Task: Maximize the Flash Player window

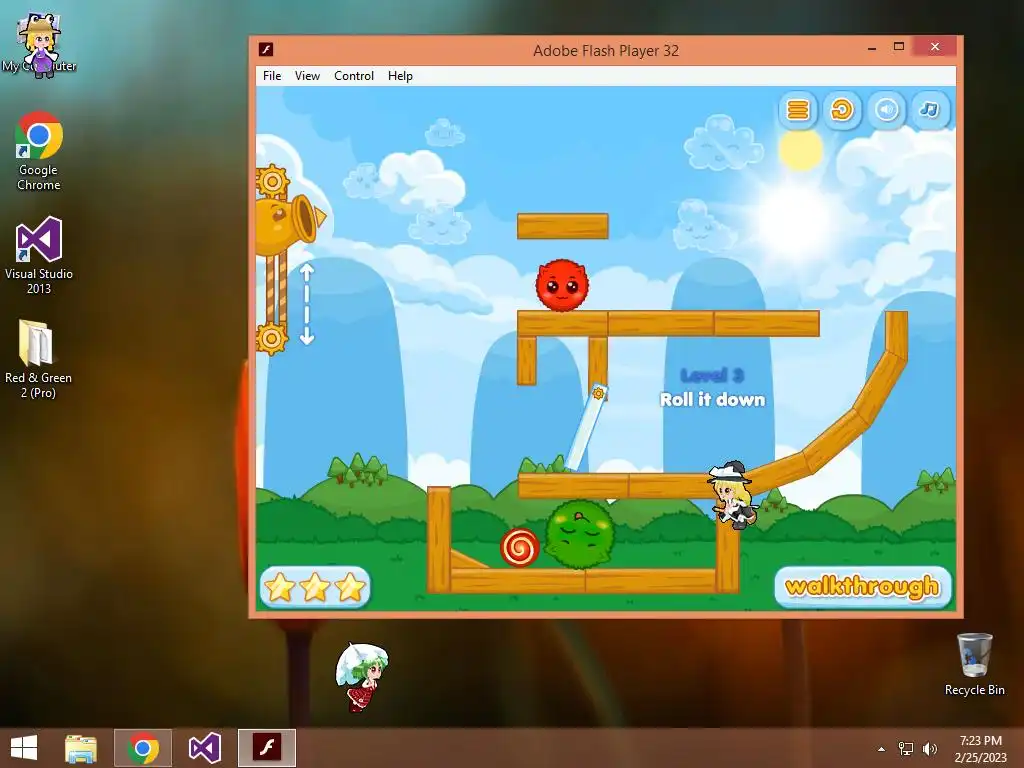Action: pyautogui.click(x=899, y=47)
